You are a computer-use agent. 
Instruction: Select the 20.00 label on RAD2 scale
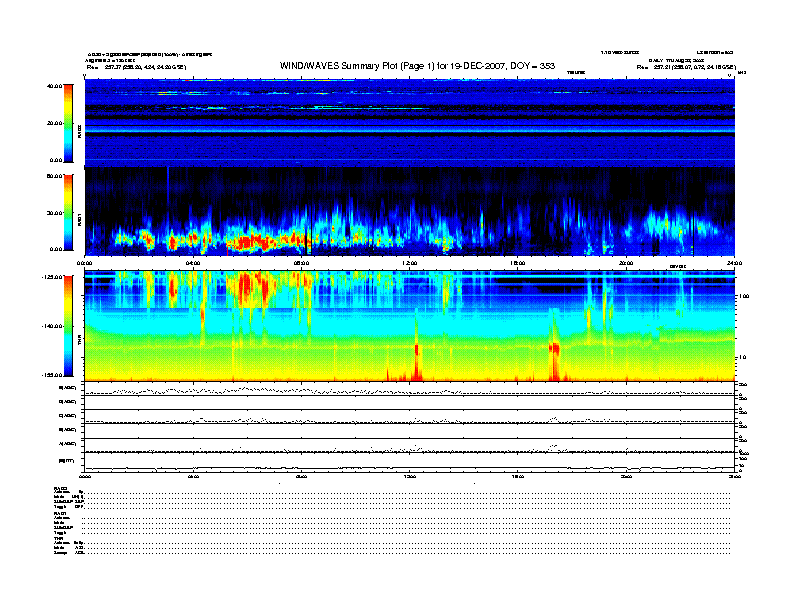coord(54,123)
